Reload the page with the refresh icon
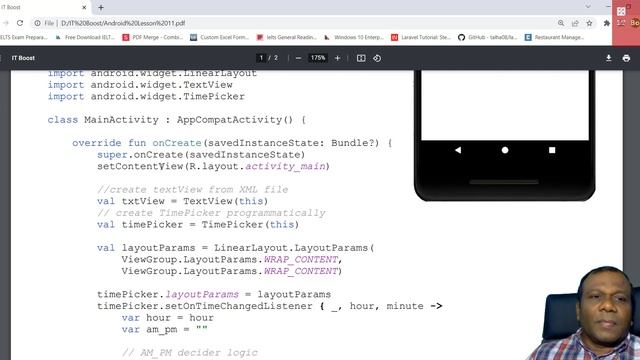Image resolution: width=640 pixels, height=360 pixels. pos(20,23)
